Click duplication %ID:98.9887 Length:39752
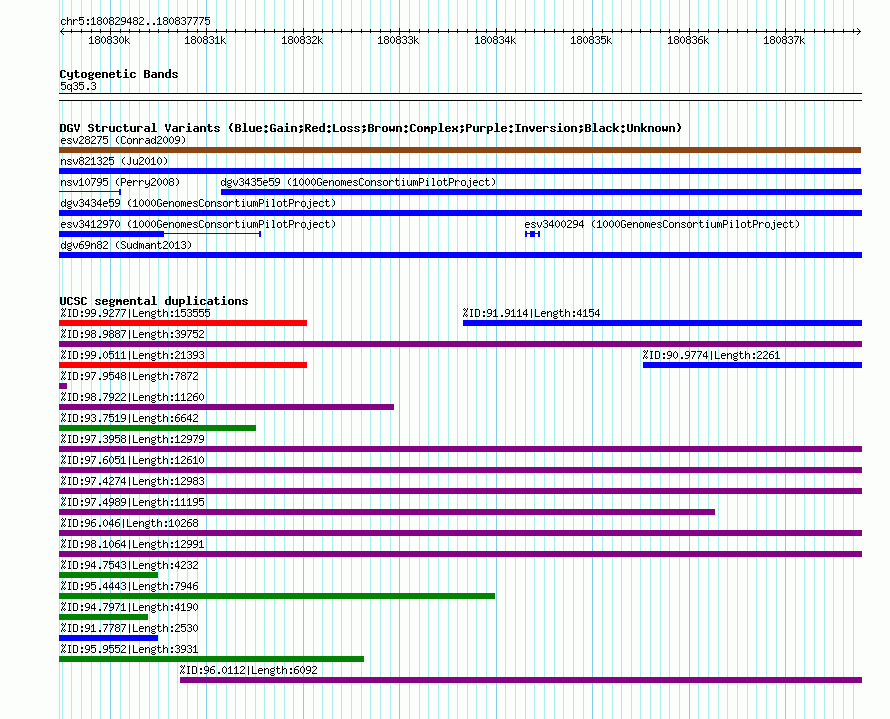This screenshot has height=719, width=890. 460,344
